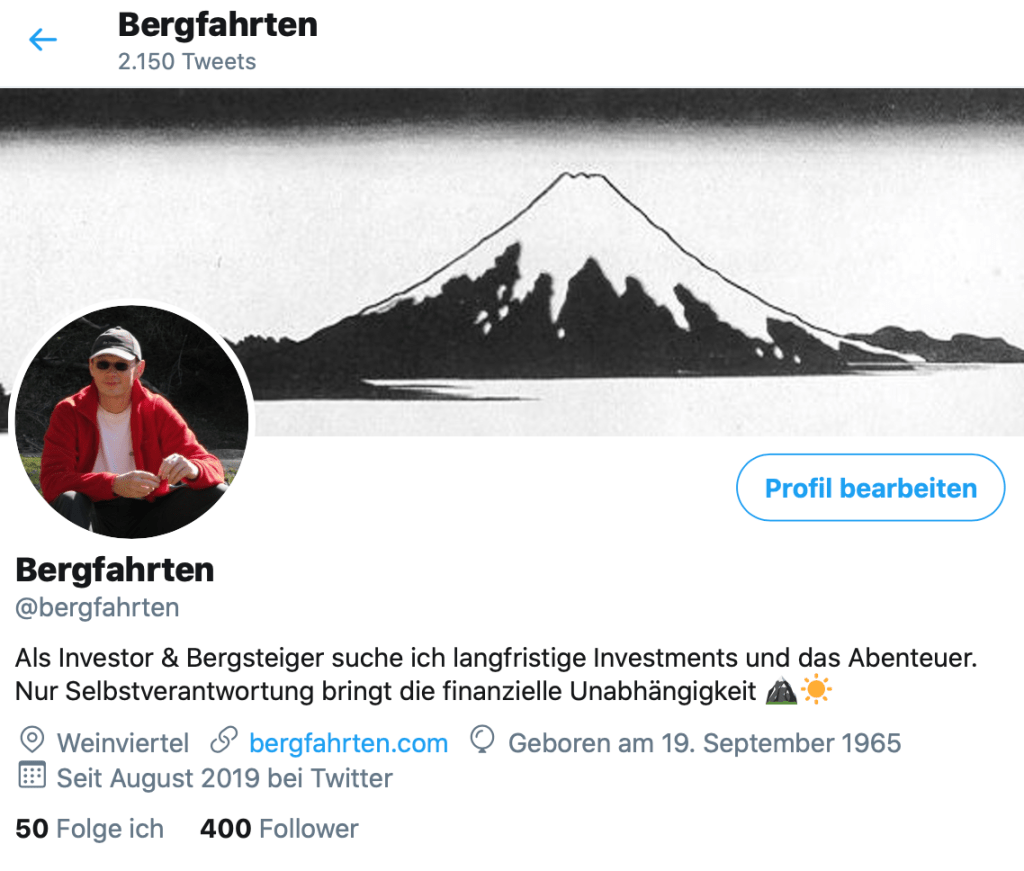Click the bold Bergfahrten profile name

(115, 570)
